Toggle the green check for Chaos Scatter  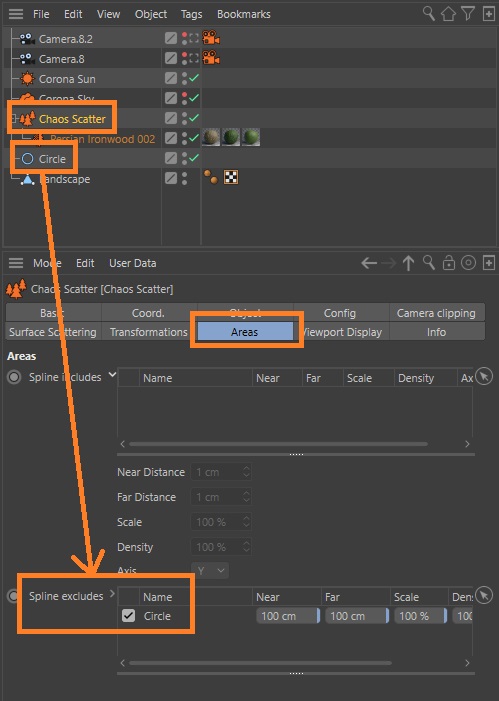coord(194,118)
